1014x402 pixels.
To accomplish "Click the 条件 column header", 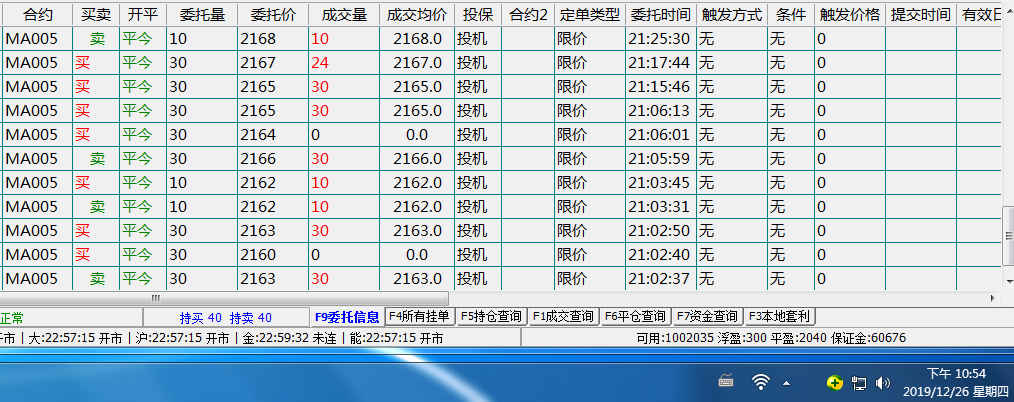I will pyautogui.click(x=791, y=14).
